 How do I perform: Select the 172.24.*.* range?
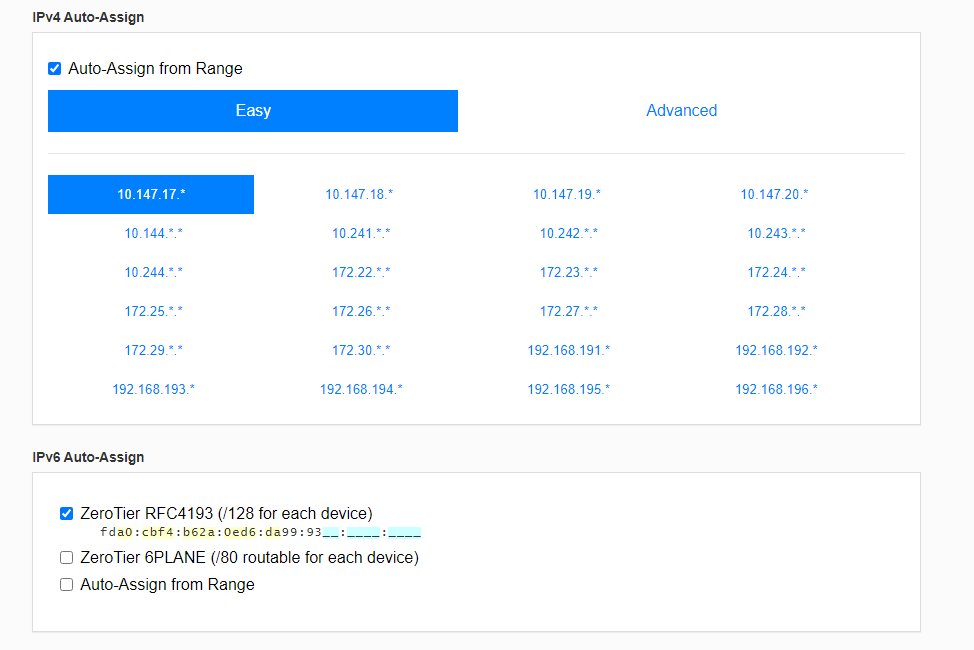[x=776, y=272]
